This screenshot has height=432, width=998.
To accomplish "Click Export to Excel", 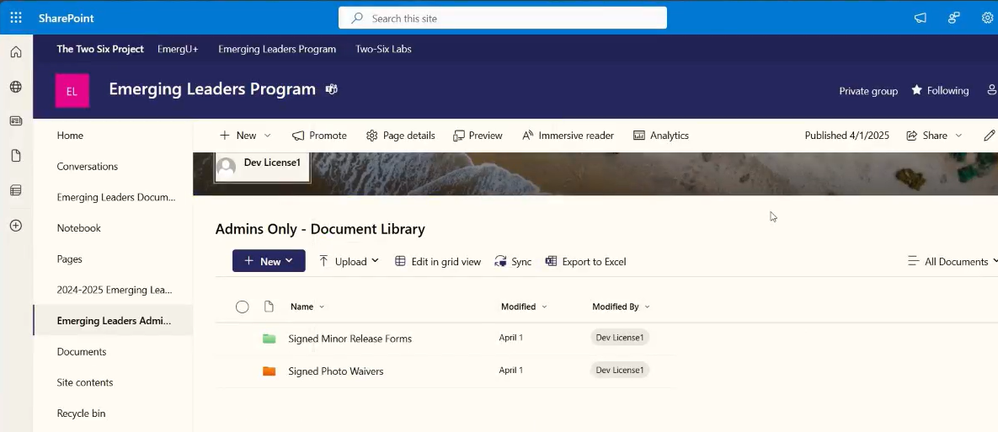I will click(586, 261).
